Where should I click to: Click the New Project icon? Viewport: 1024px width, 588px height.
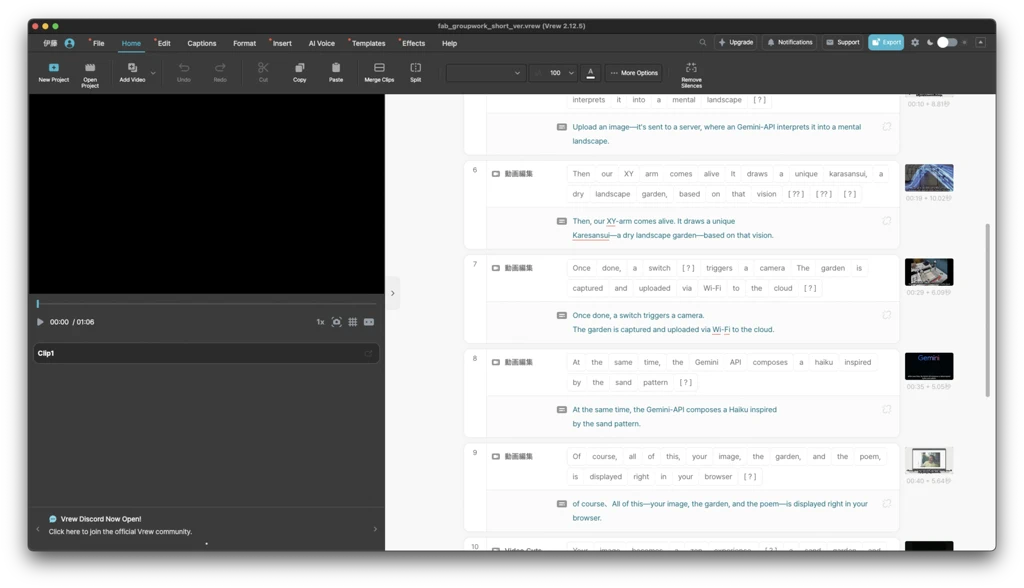point(54,67)
